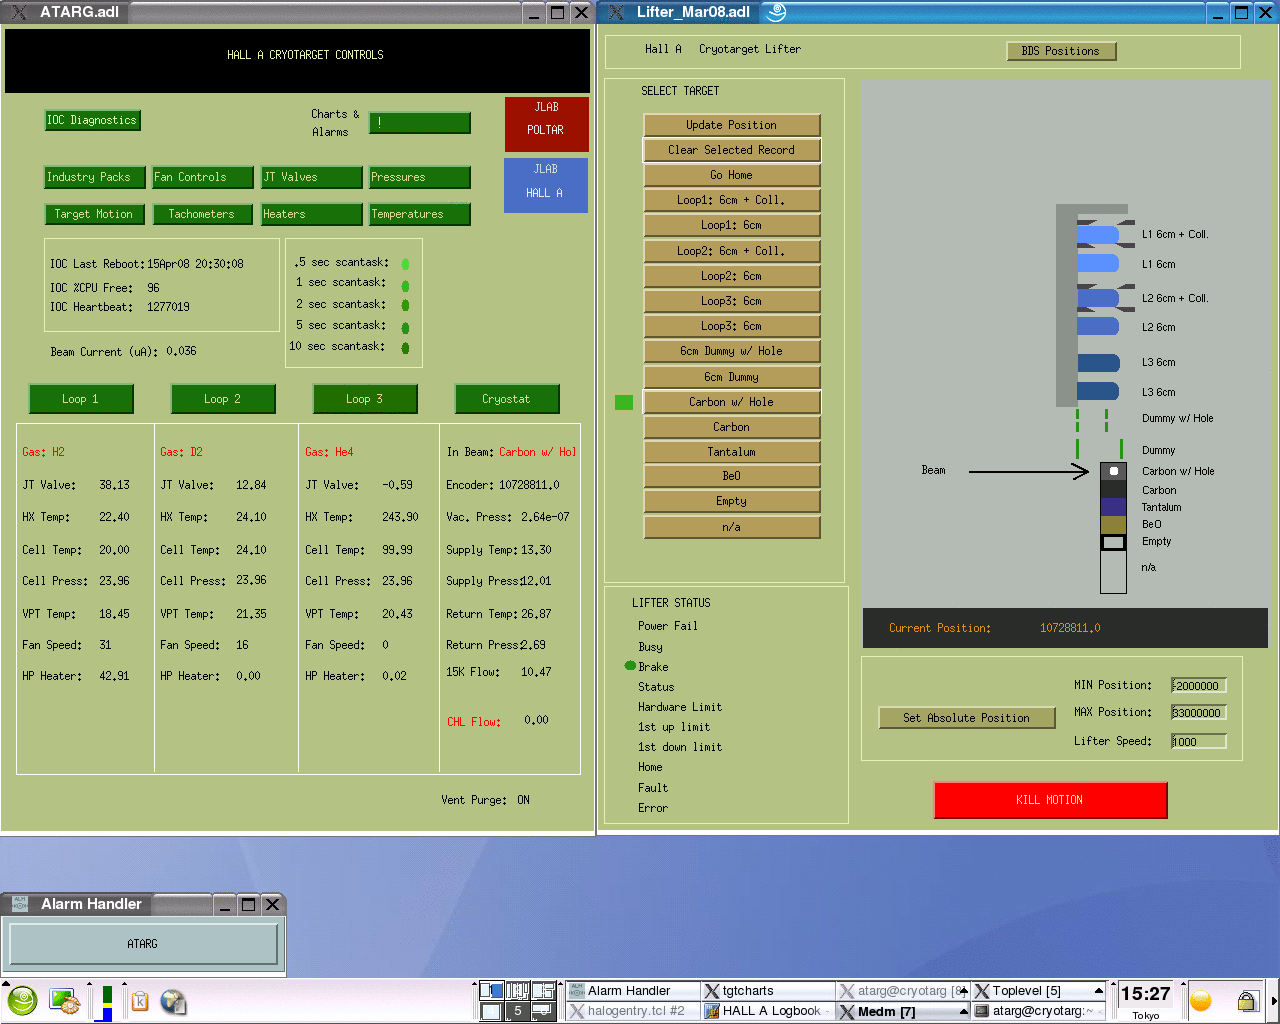
Task: Click Lifter Speed input field
Action: [1199, 742]
